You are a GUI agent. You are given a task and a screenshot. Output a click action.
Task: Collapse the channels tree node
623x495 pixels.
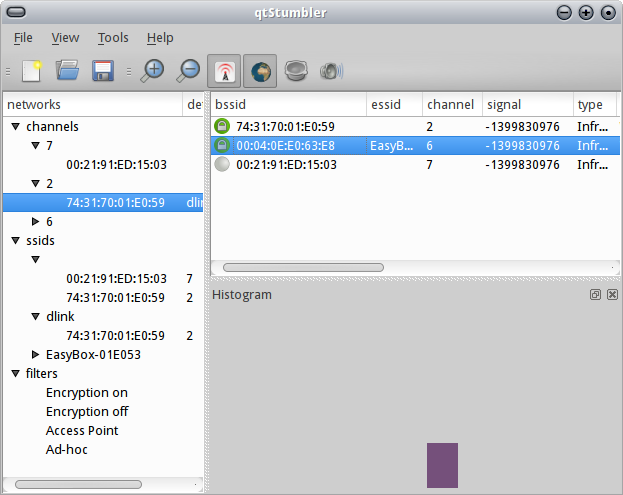16,127
